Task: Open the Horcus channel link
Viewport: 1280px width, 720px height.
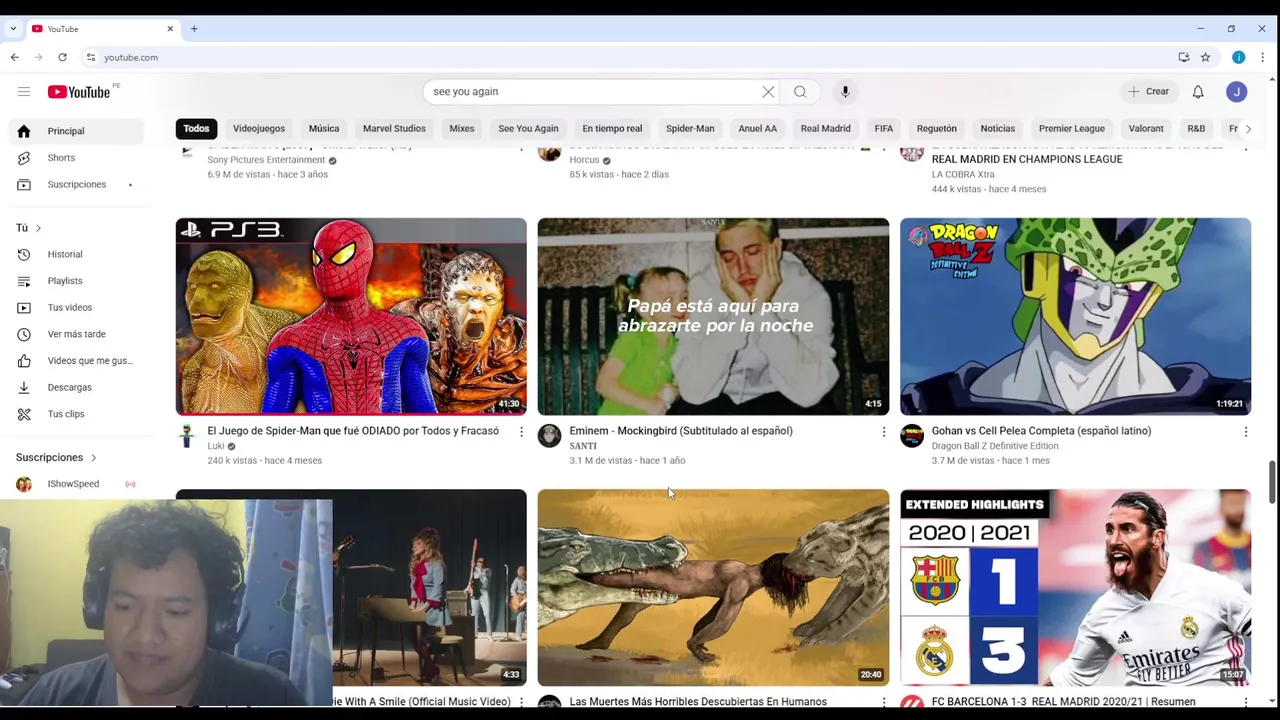Action: click(584, 160)
